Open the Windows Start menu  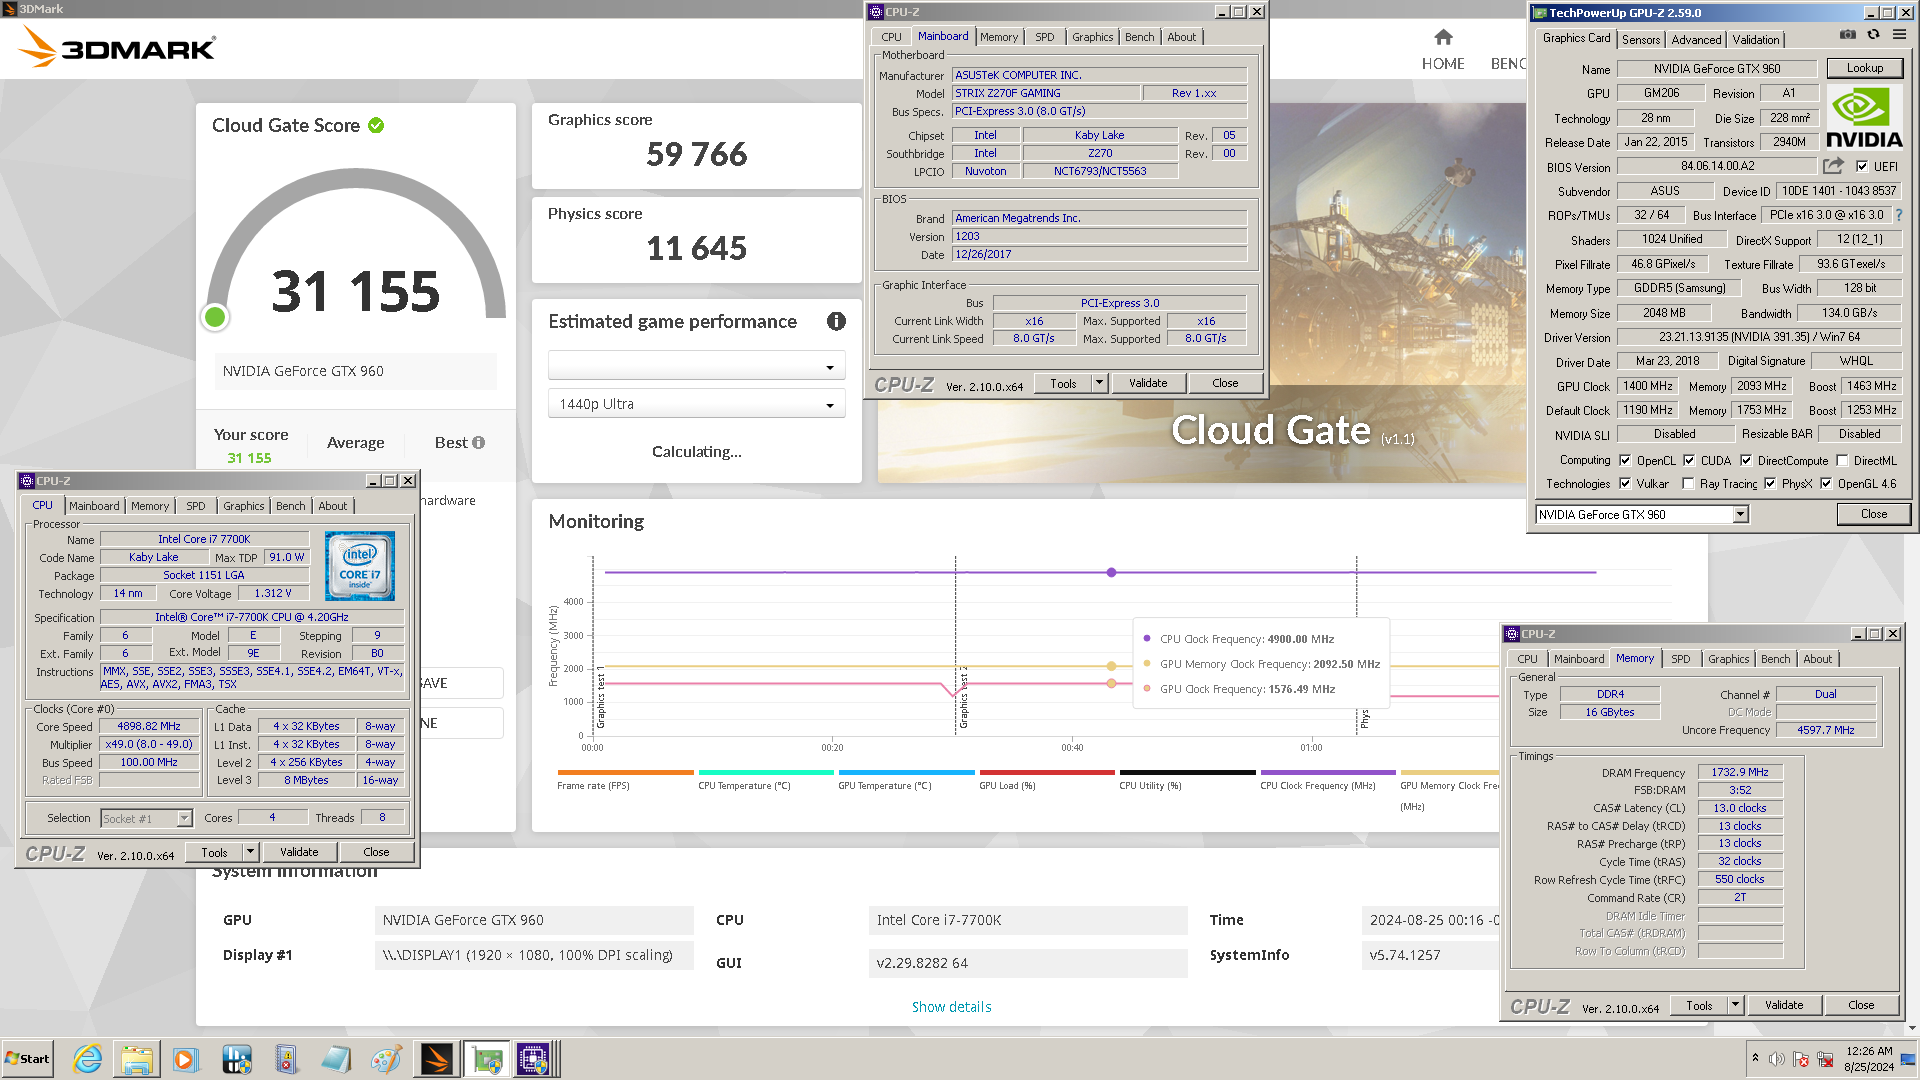(x=27, y=1059)
